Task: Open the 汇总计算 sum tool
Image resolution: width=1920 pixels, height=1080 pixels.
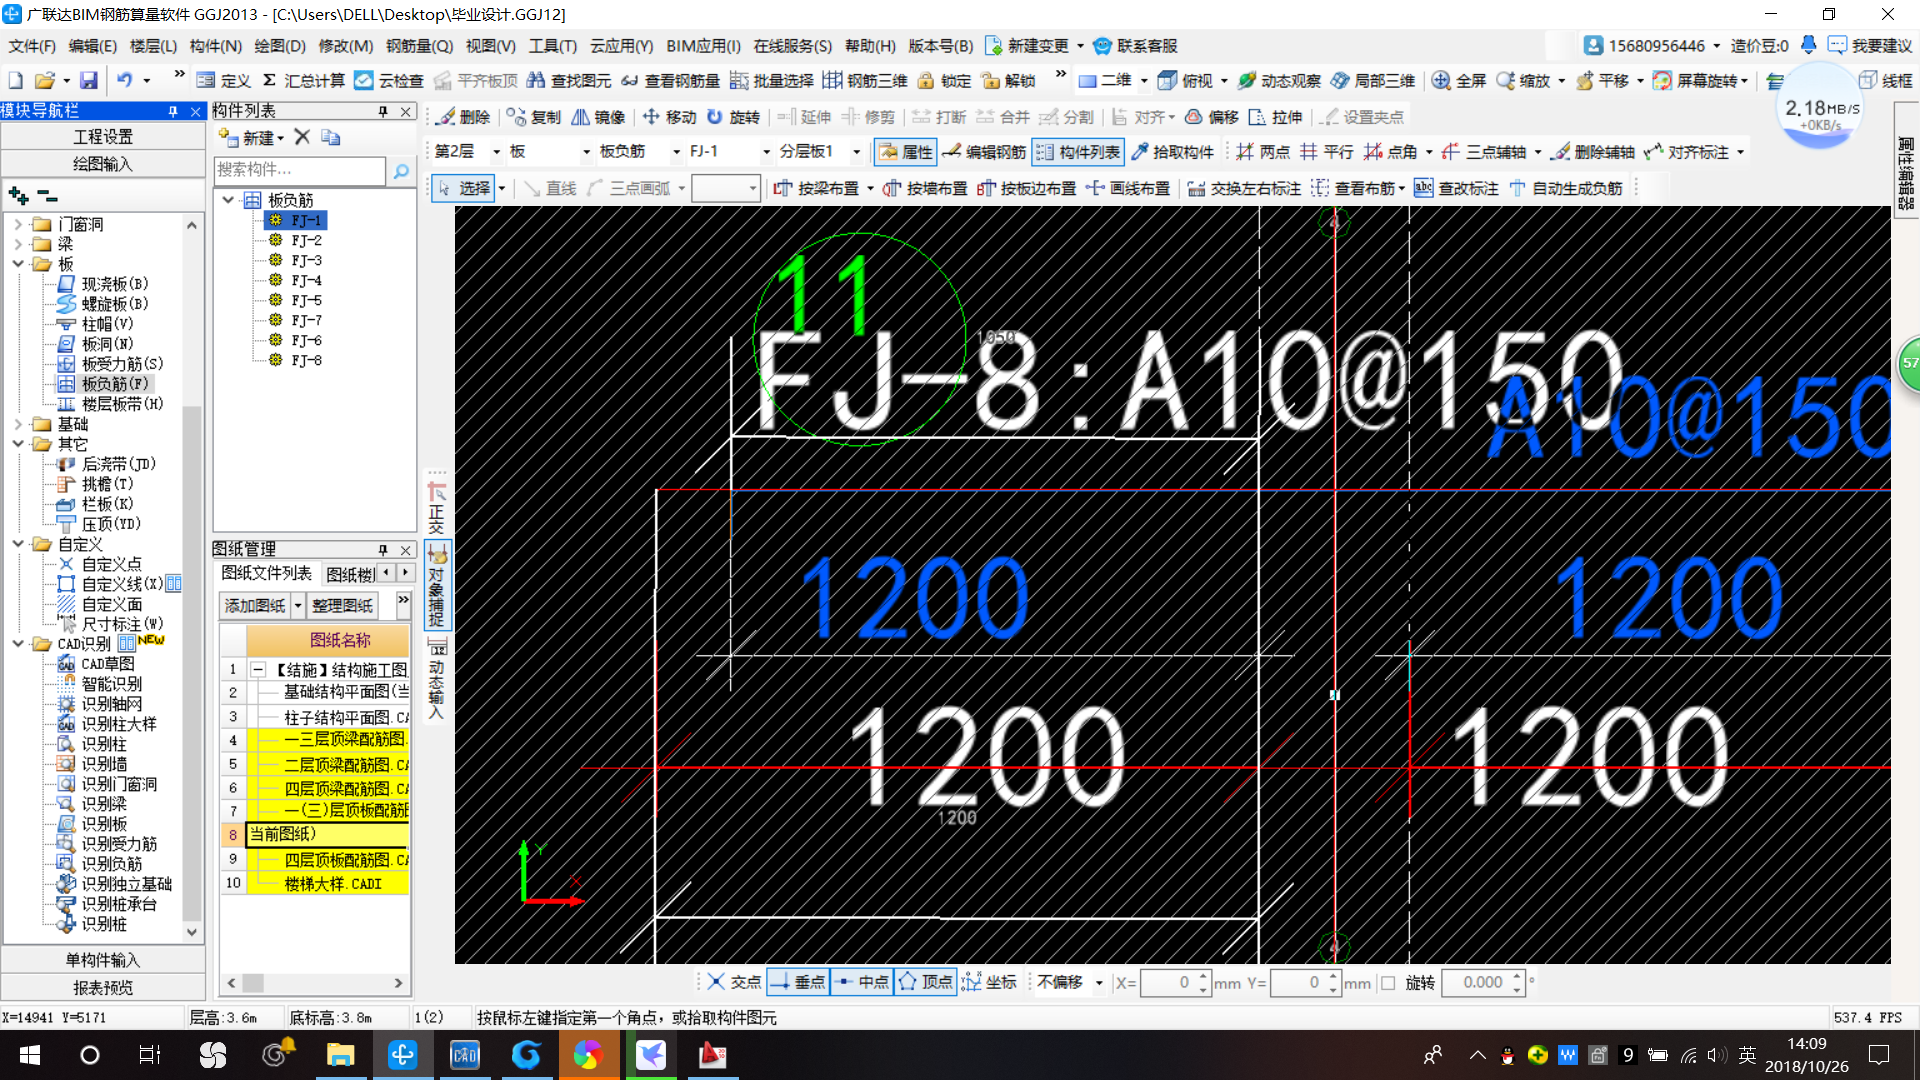Action: pos(304,81)
